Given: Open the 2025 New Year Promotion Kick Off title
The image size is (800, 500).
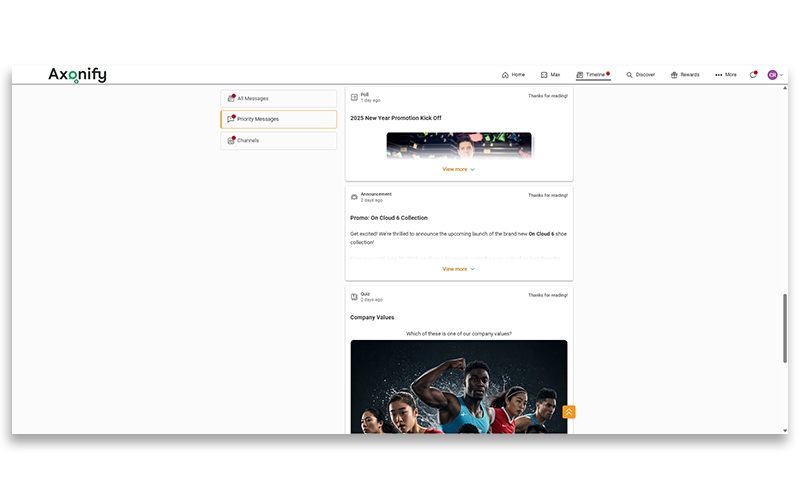Looking at the screenshot, I should tap(395, 118).
